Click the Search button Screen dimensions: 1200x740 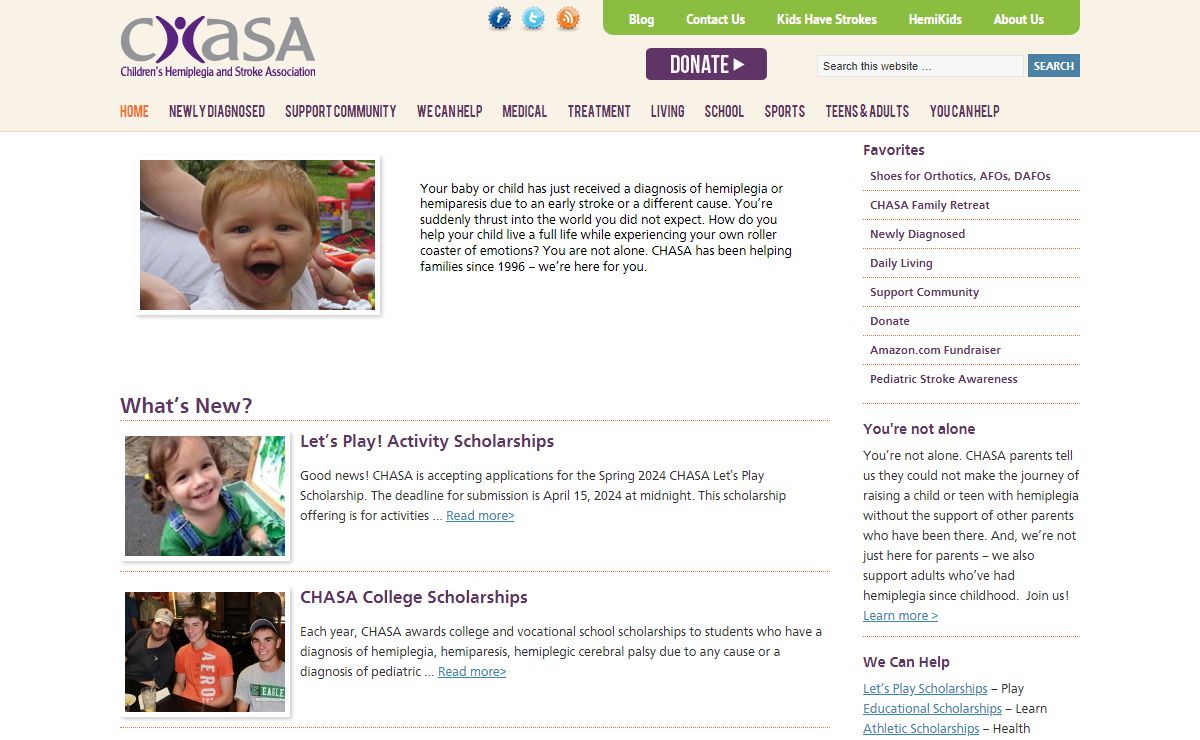click(1053, 66)
